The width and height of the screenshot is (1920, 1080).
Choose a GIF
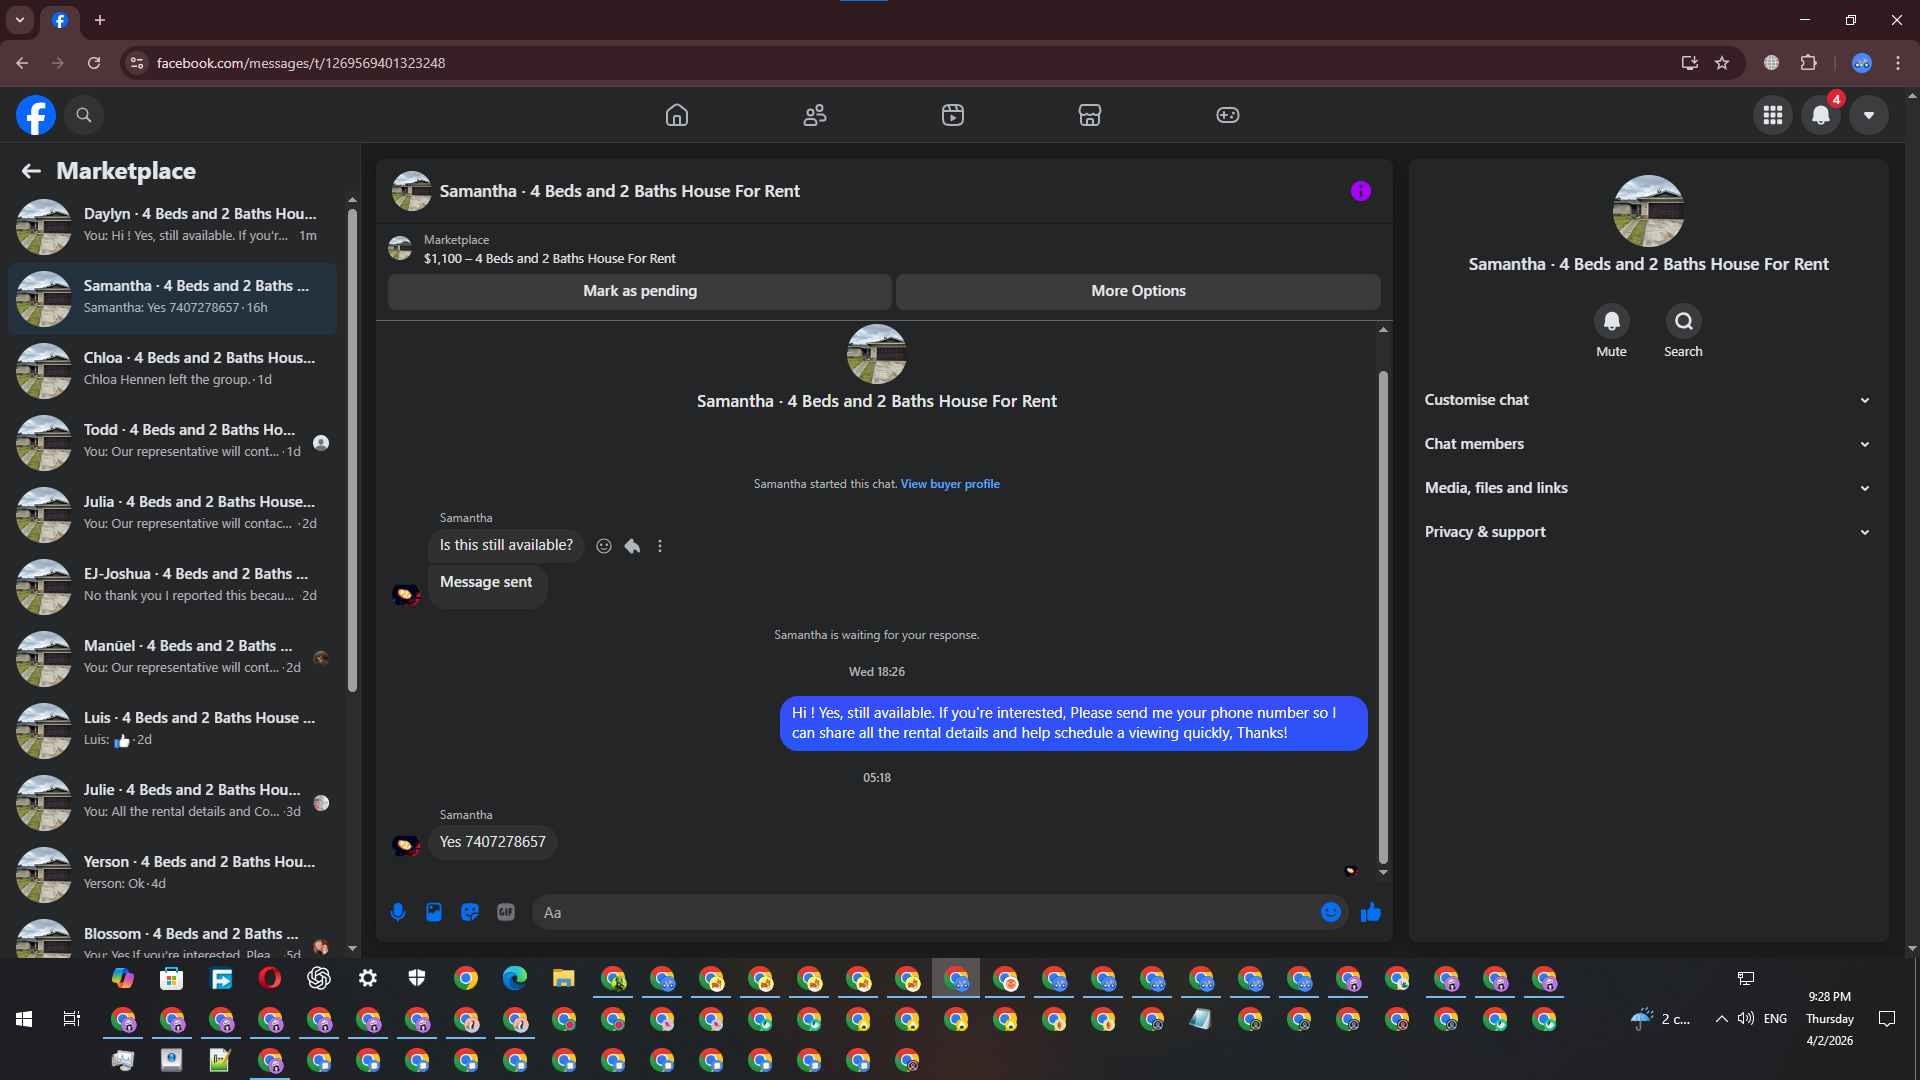506,912
